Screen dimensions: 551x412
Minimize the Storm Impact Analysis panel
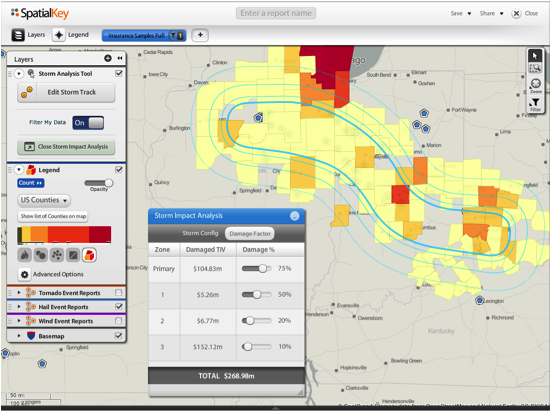pyautogui.click(x=294, y=216)
